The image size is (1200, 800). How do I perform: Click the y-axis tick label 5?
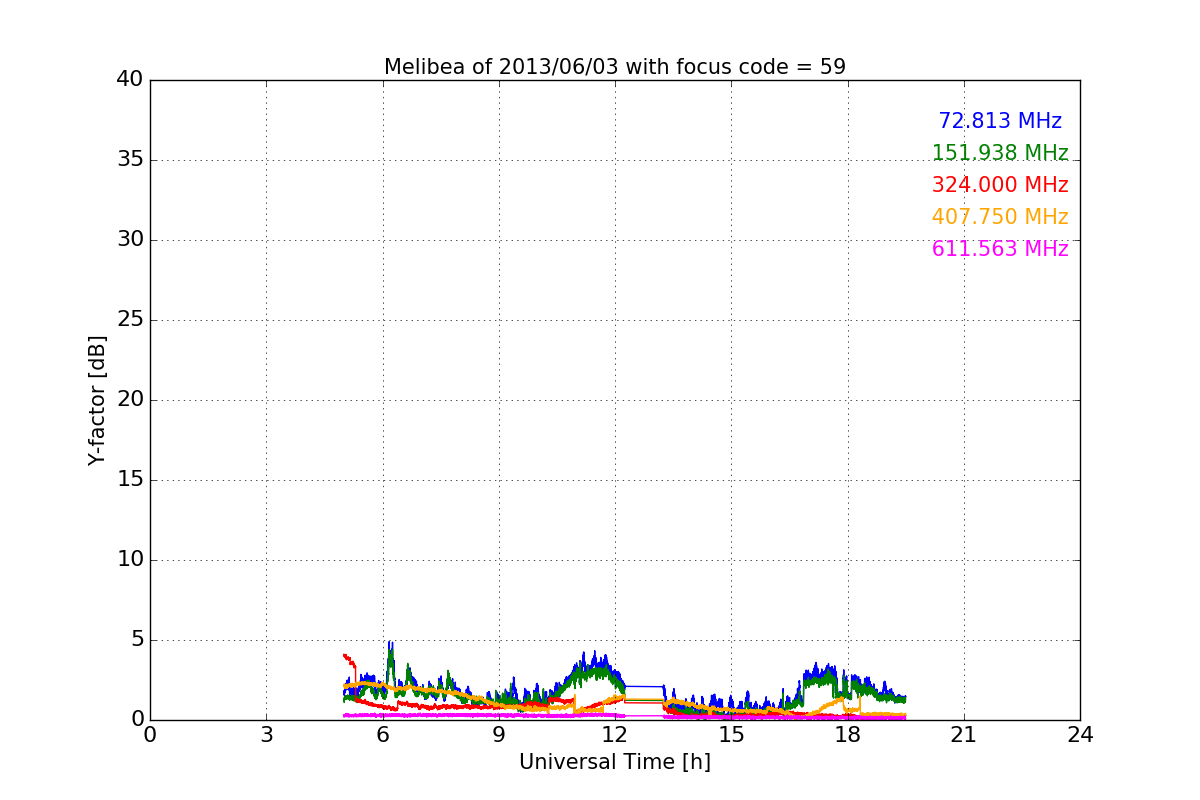[136, 640]
